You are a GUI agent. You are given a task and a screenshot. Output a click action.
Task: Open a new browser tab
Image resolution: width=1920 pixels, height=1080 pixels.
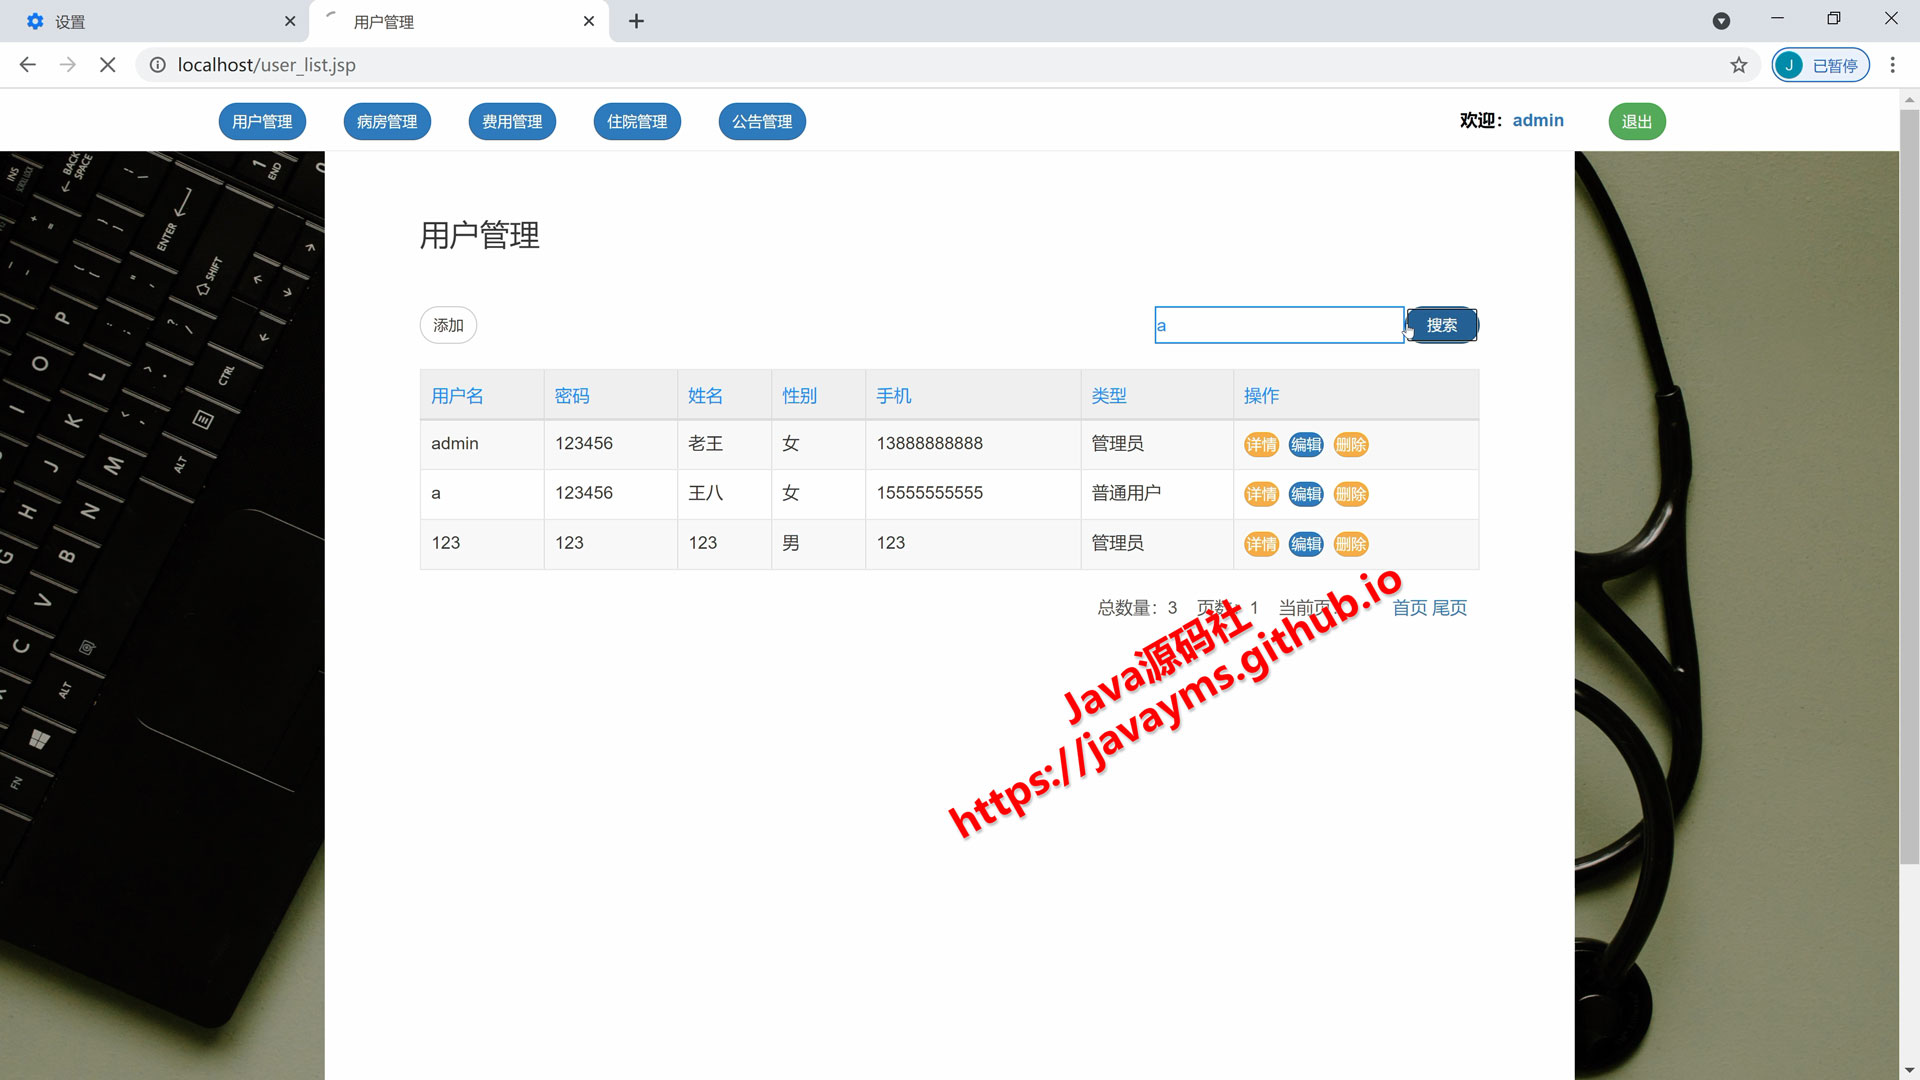point(636,21)
